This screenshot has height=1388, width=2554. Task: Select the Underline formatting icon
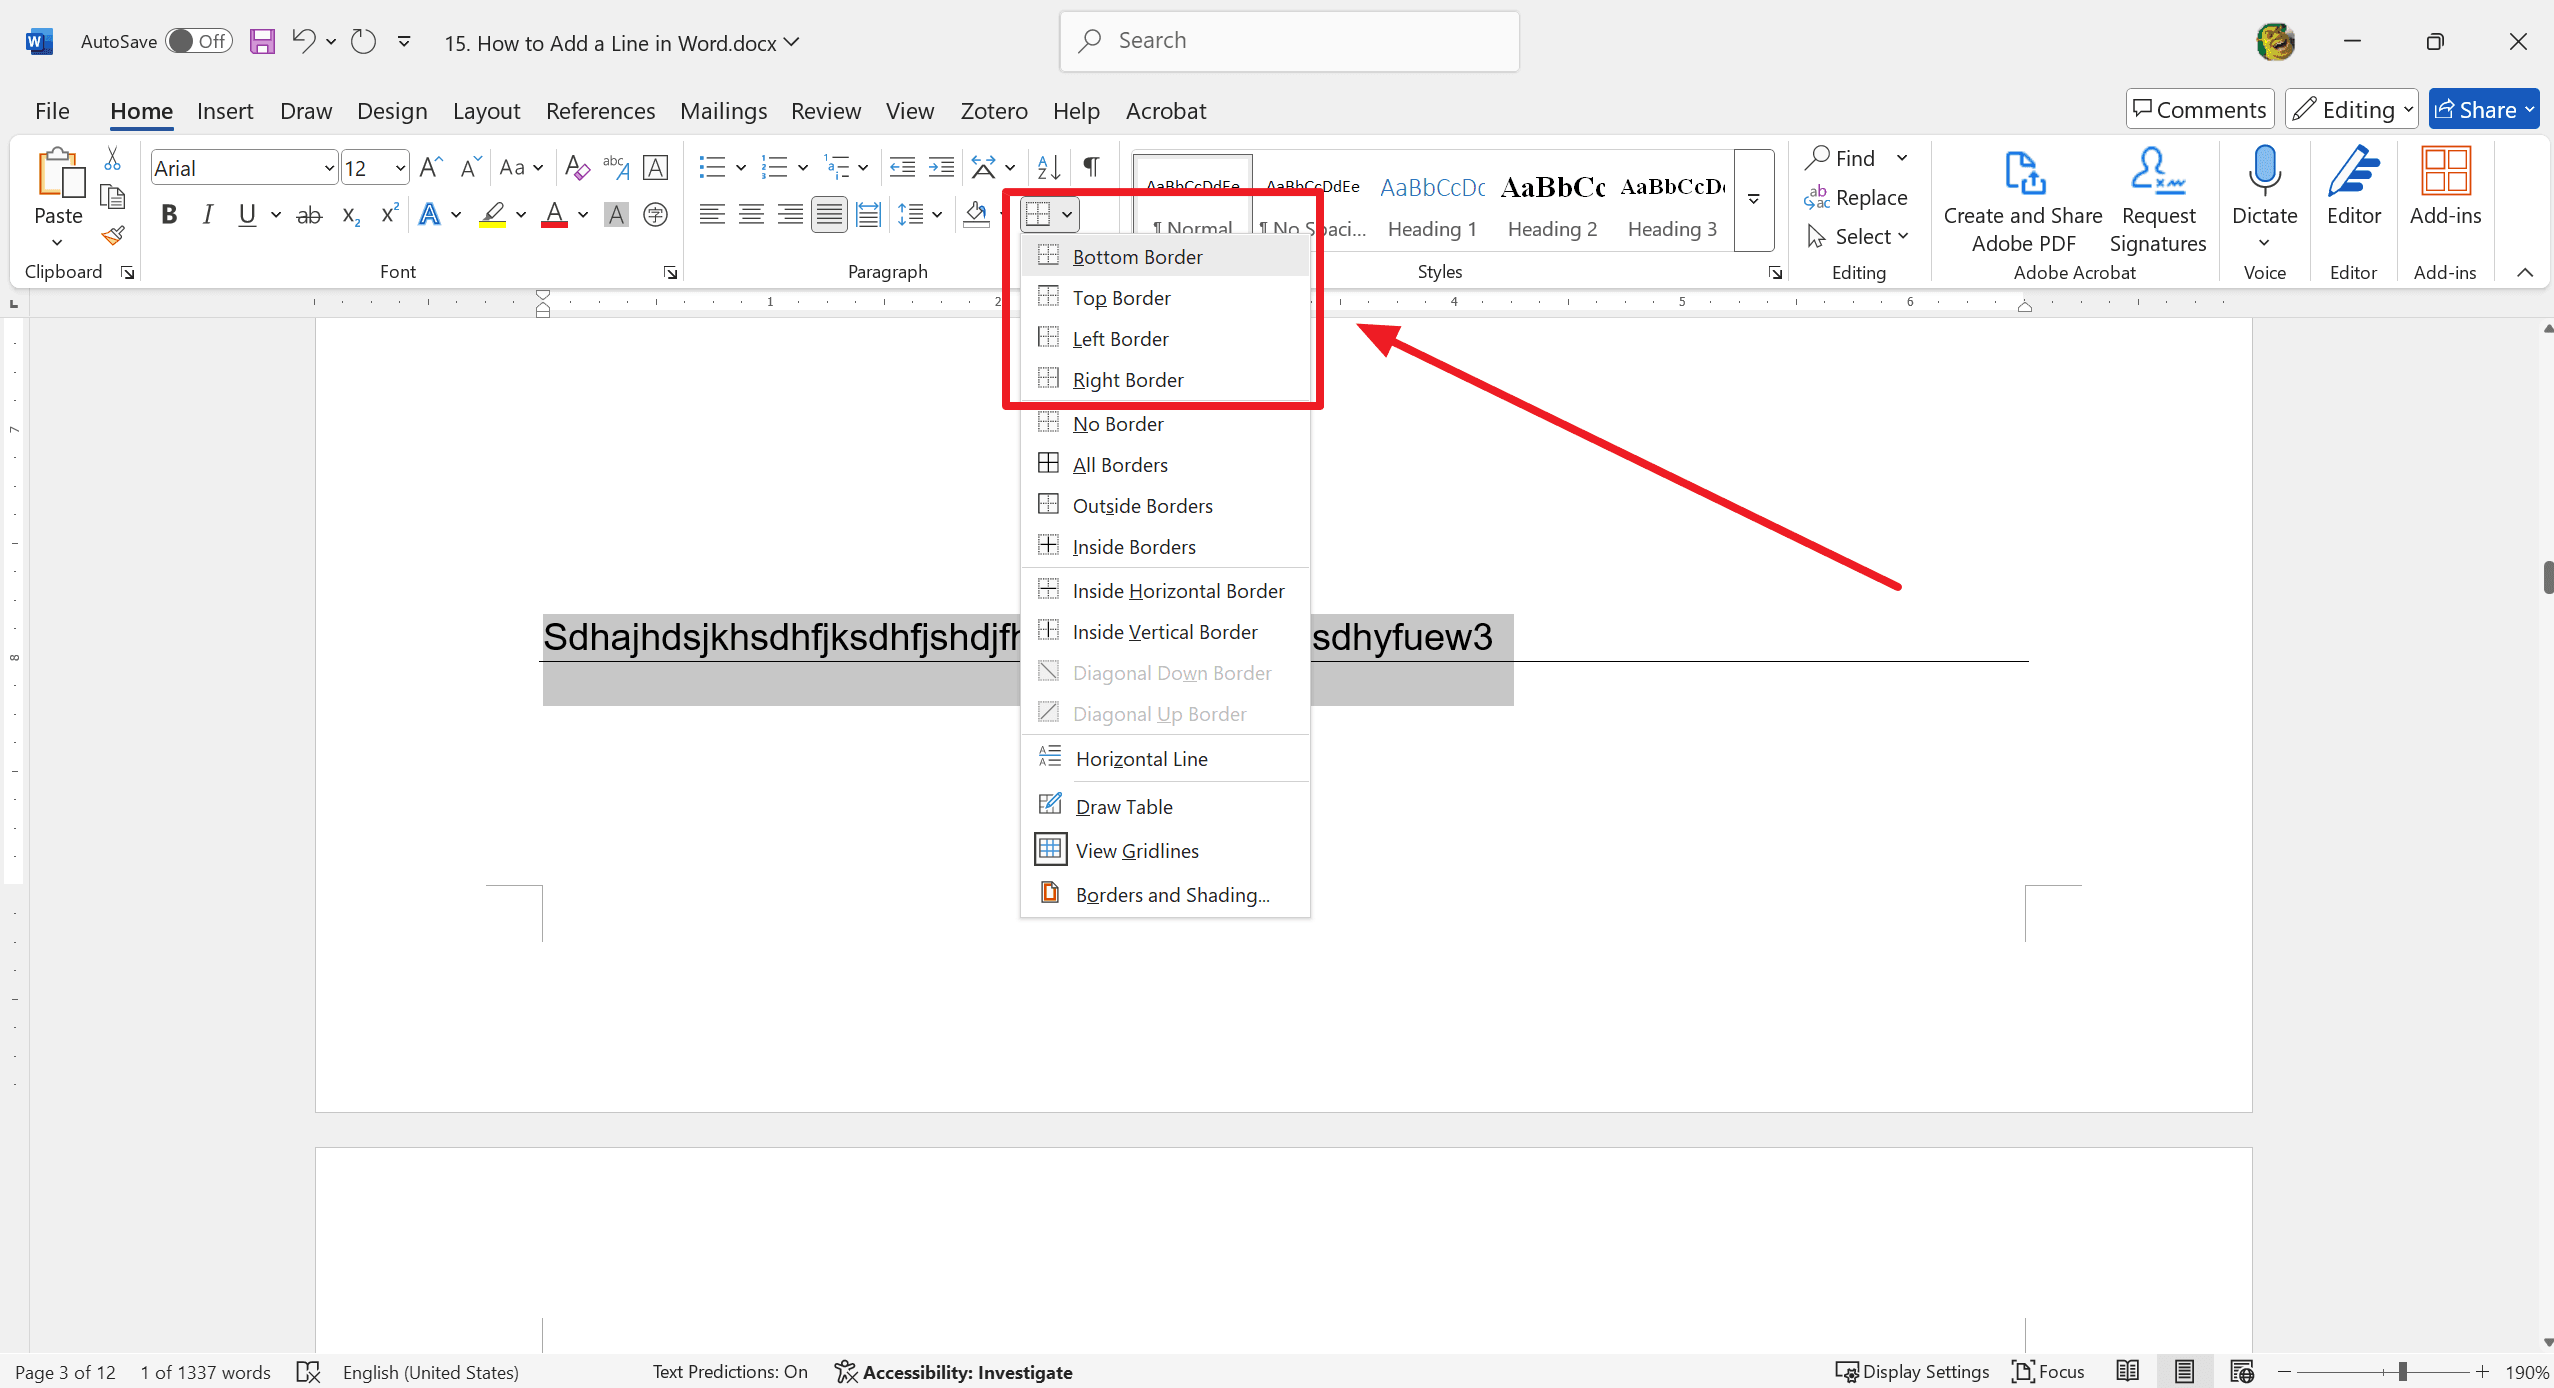(x=248, y=214)
